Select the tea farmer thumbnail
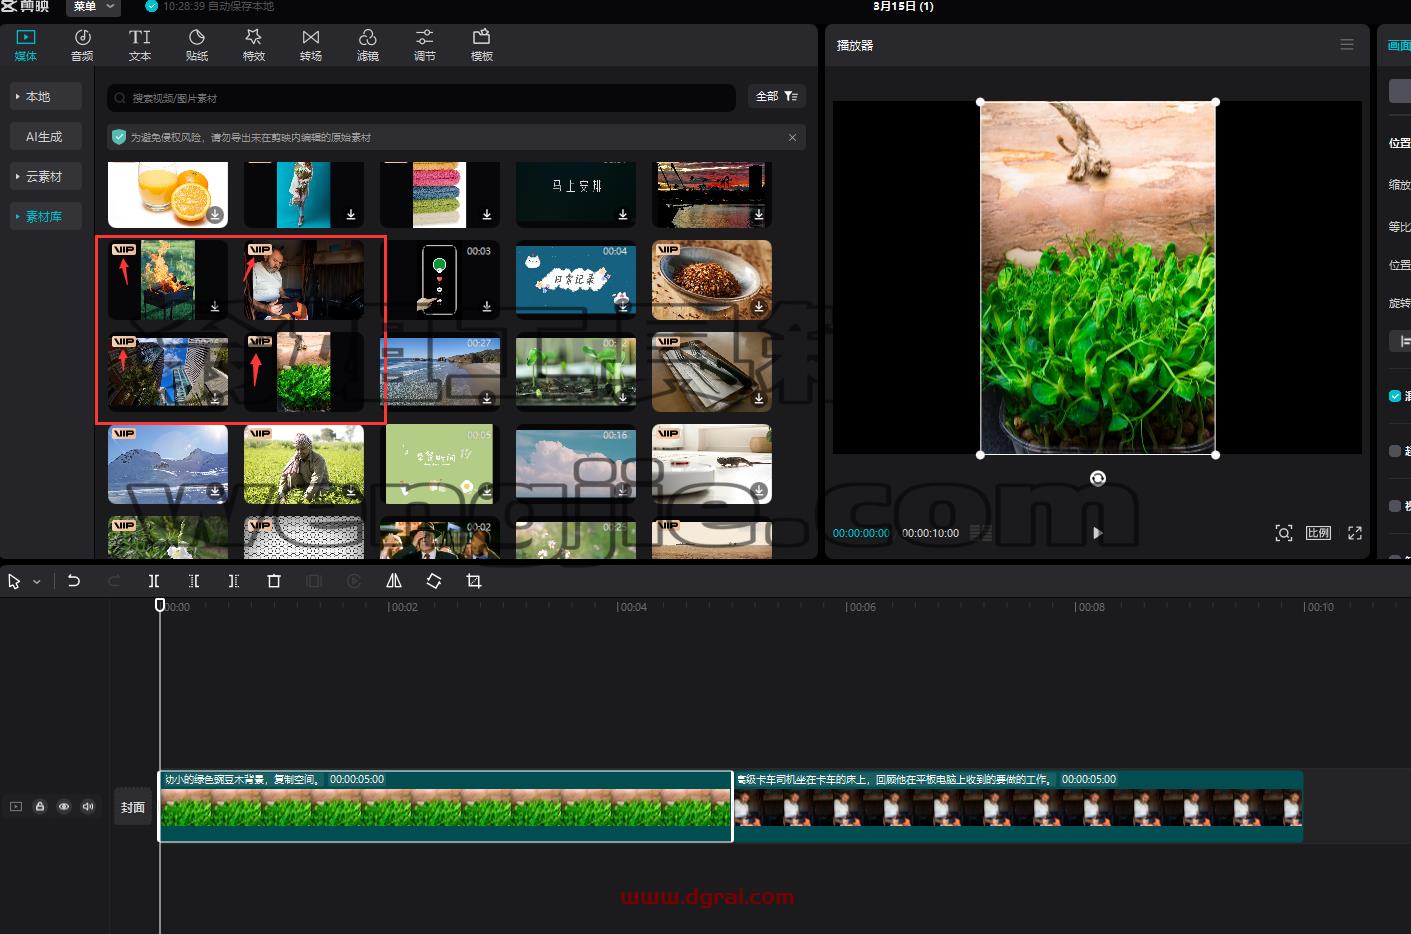The width and height of the screenshot is (1411, 934). [304, 463]
